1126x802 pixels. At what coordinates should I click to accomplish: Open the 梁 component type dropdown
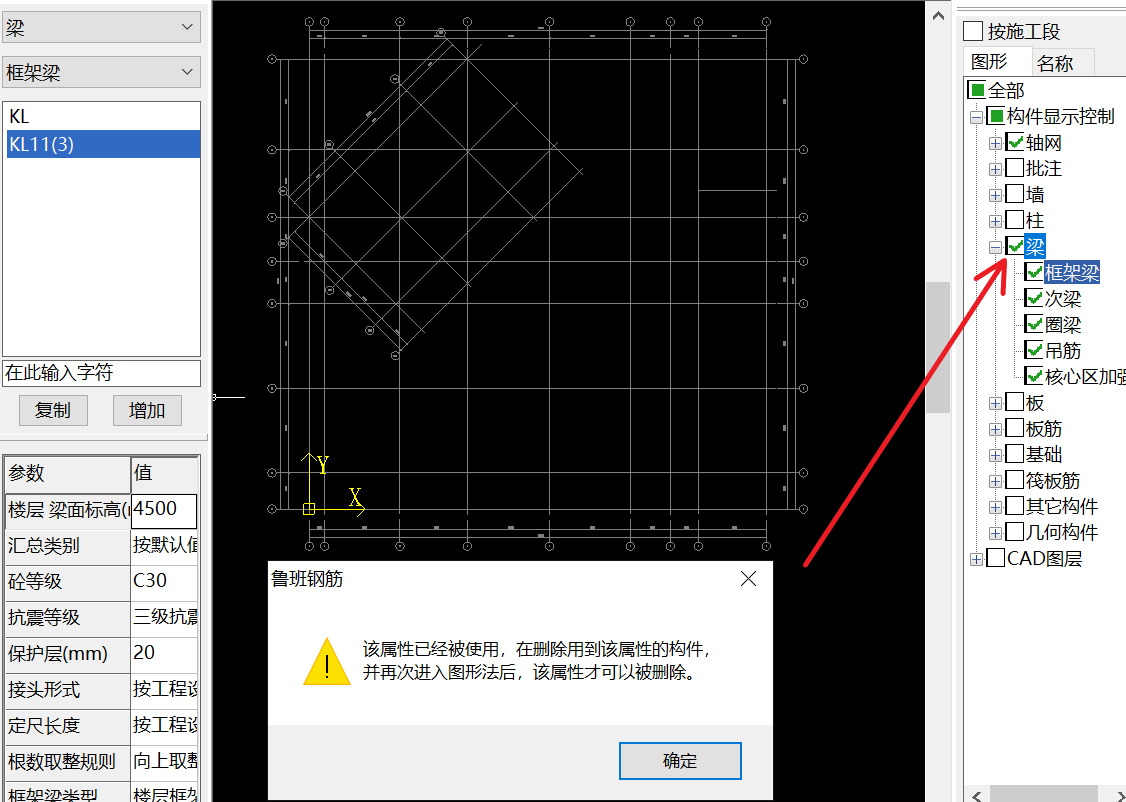101,27
